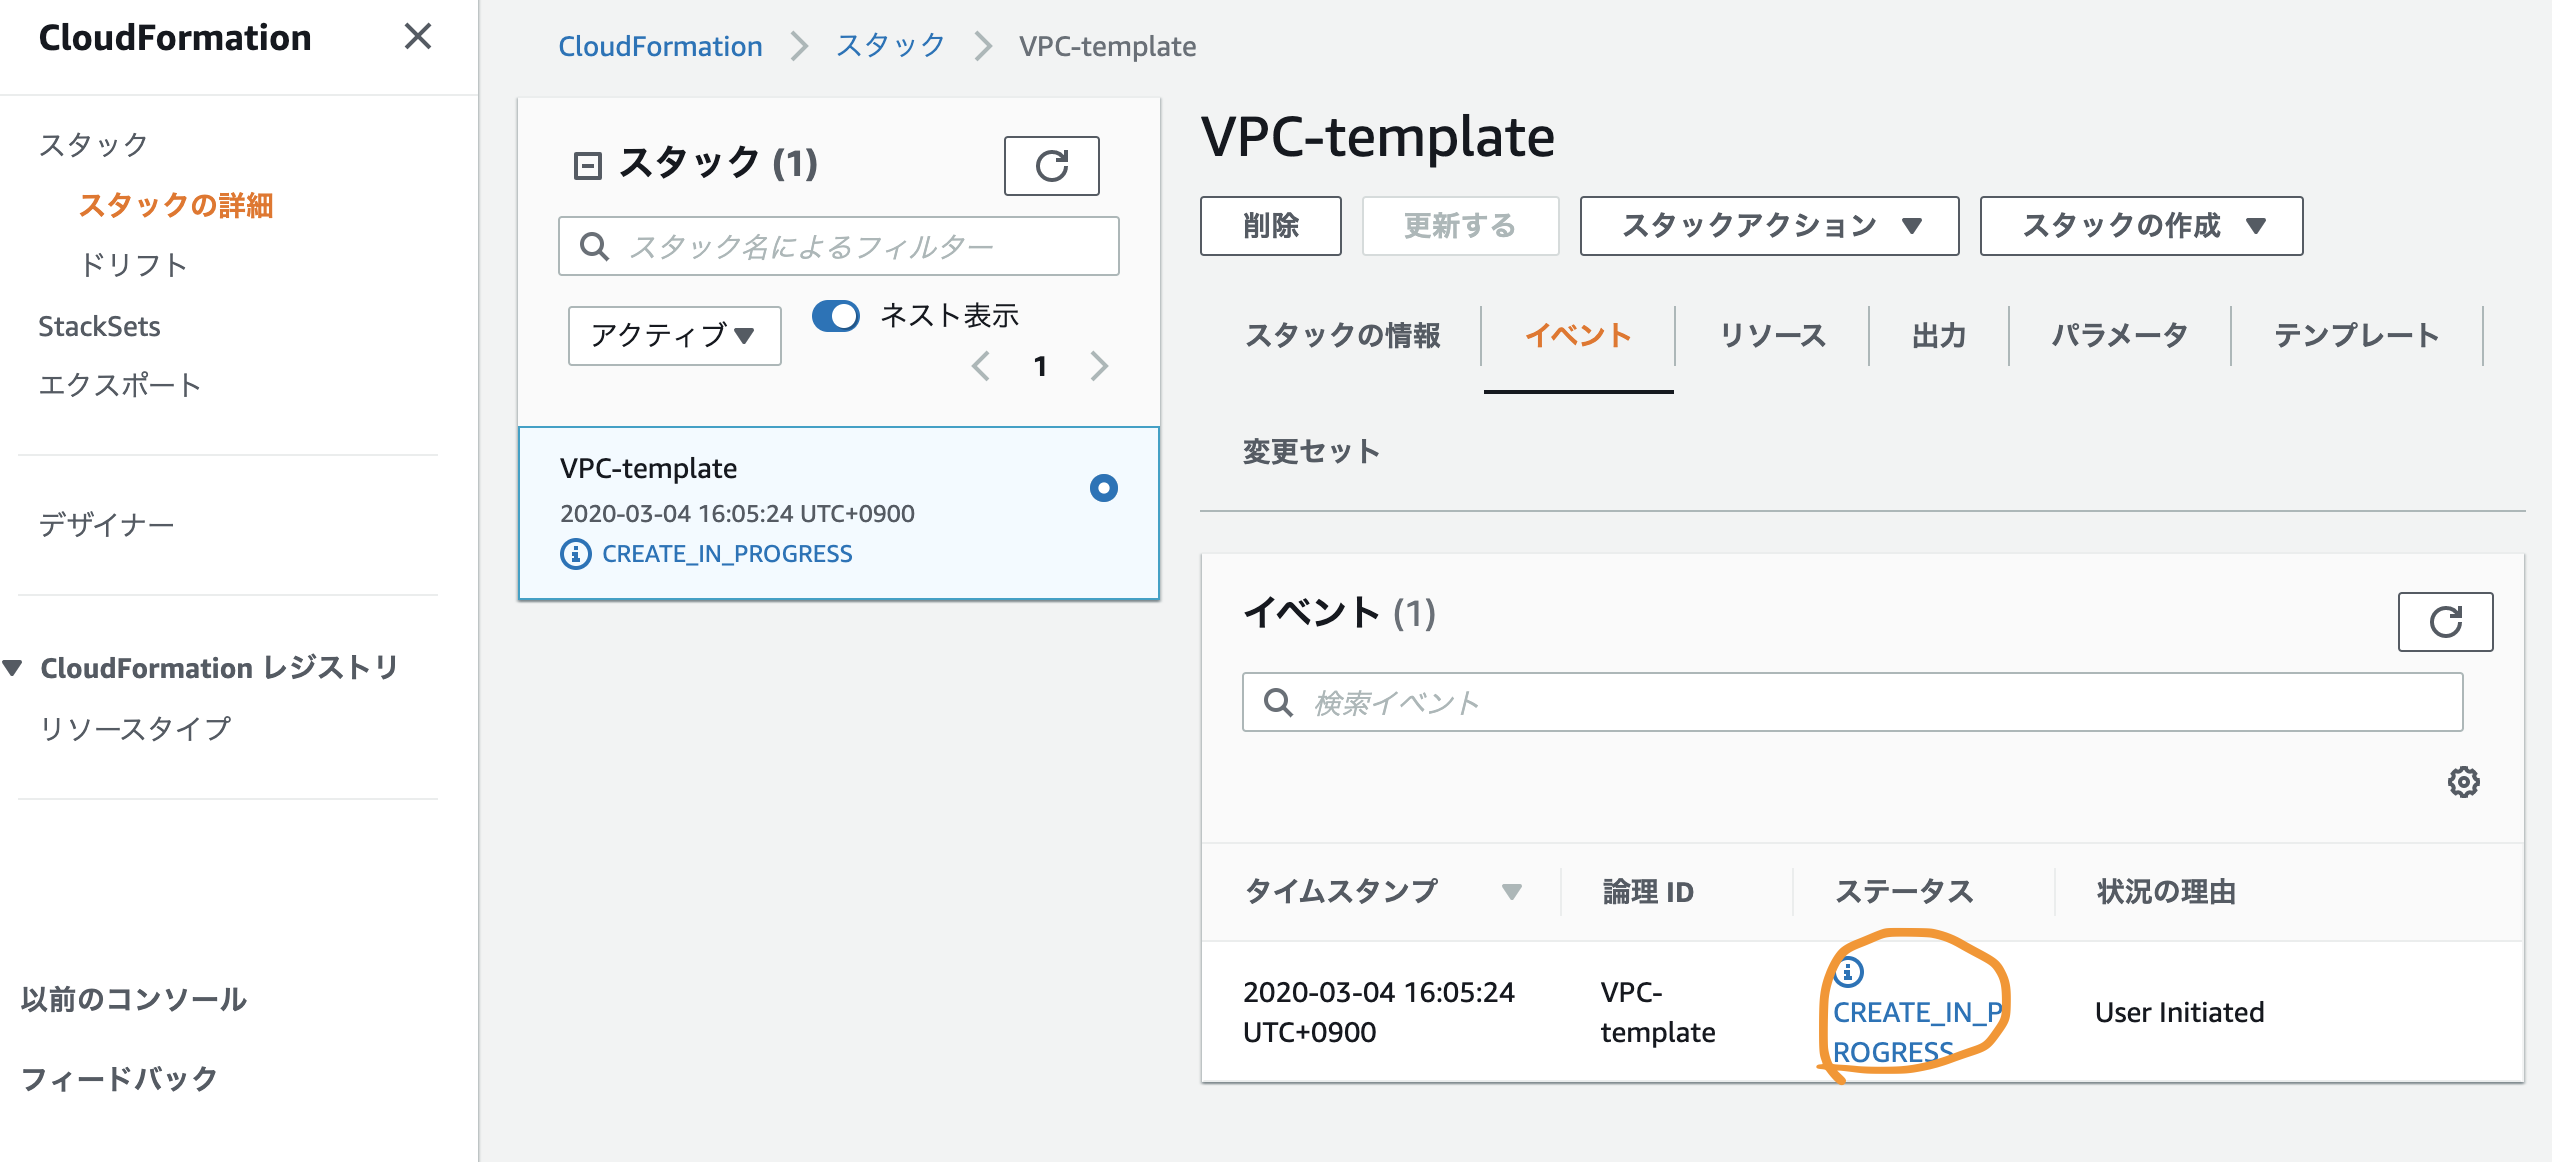Switch to テンプレート tab

[2356, 336]
